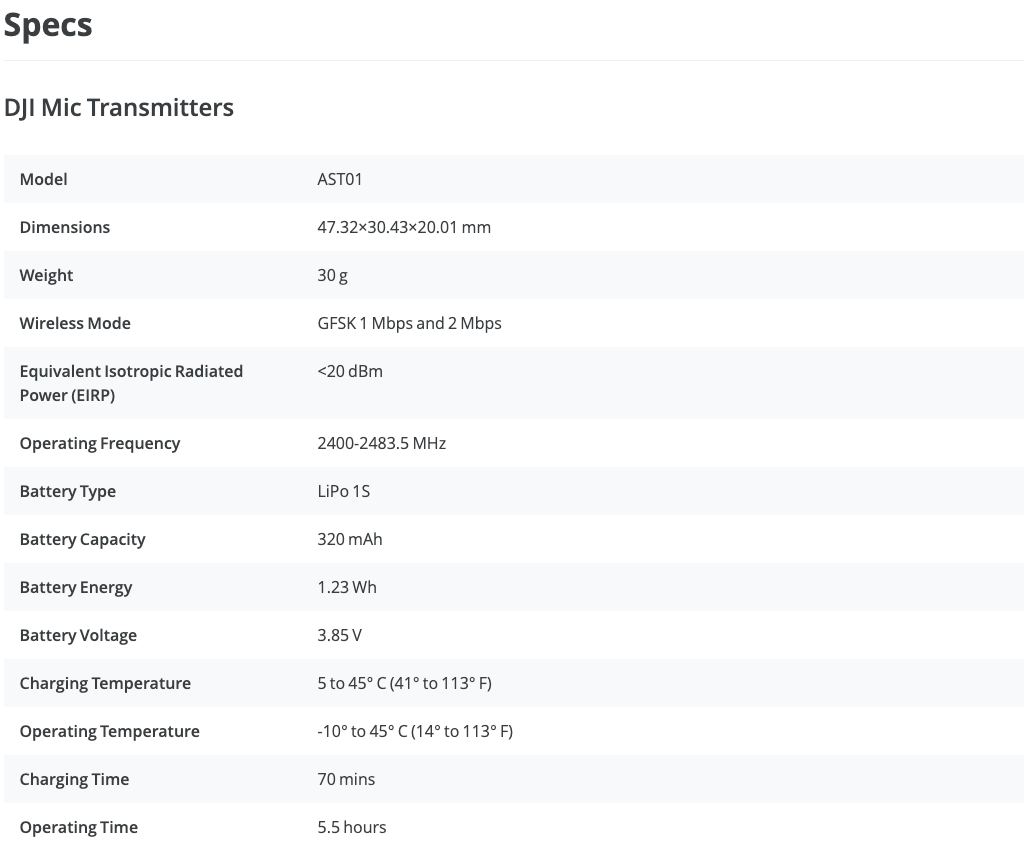
Task: Select the weight value "30 g"
Action: coord(332,275)
